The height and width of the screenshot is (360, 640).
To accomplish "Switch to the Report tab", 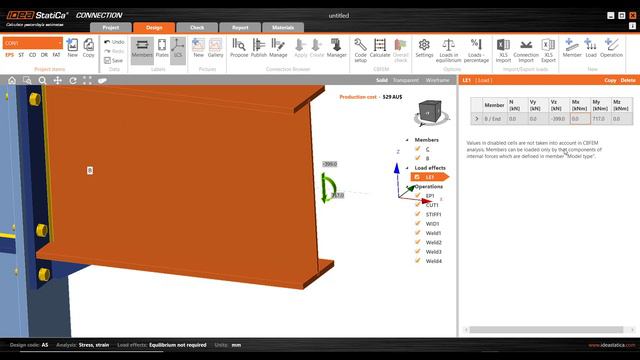I will (240, 28).
